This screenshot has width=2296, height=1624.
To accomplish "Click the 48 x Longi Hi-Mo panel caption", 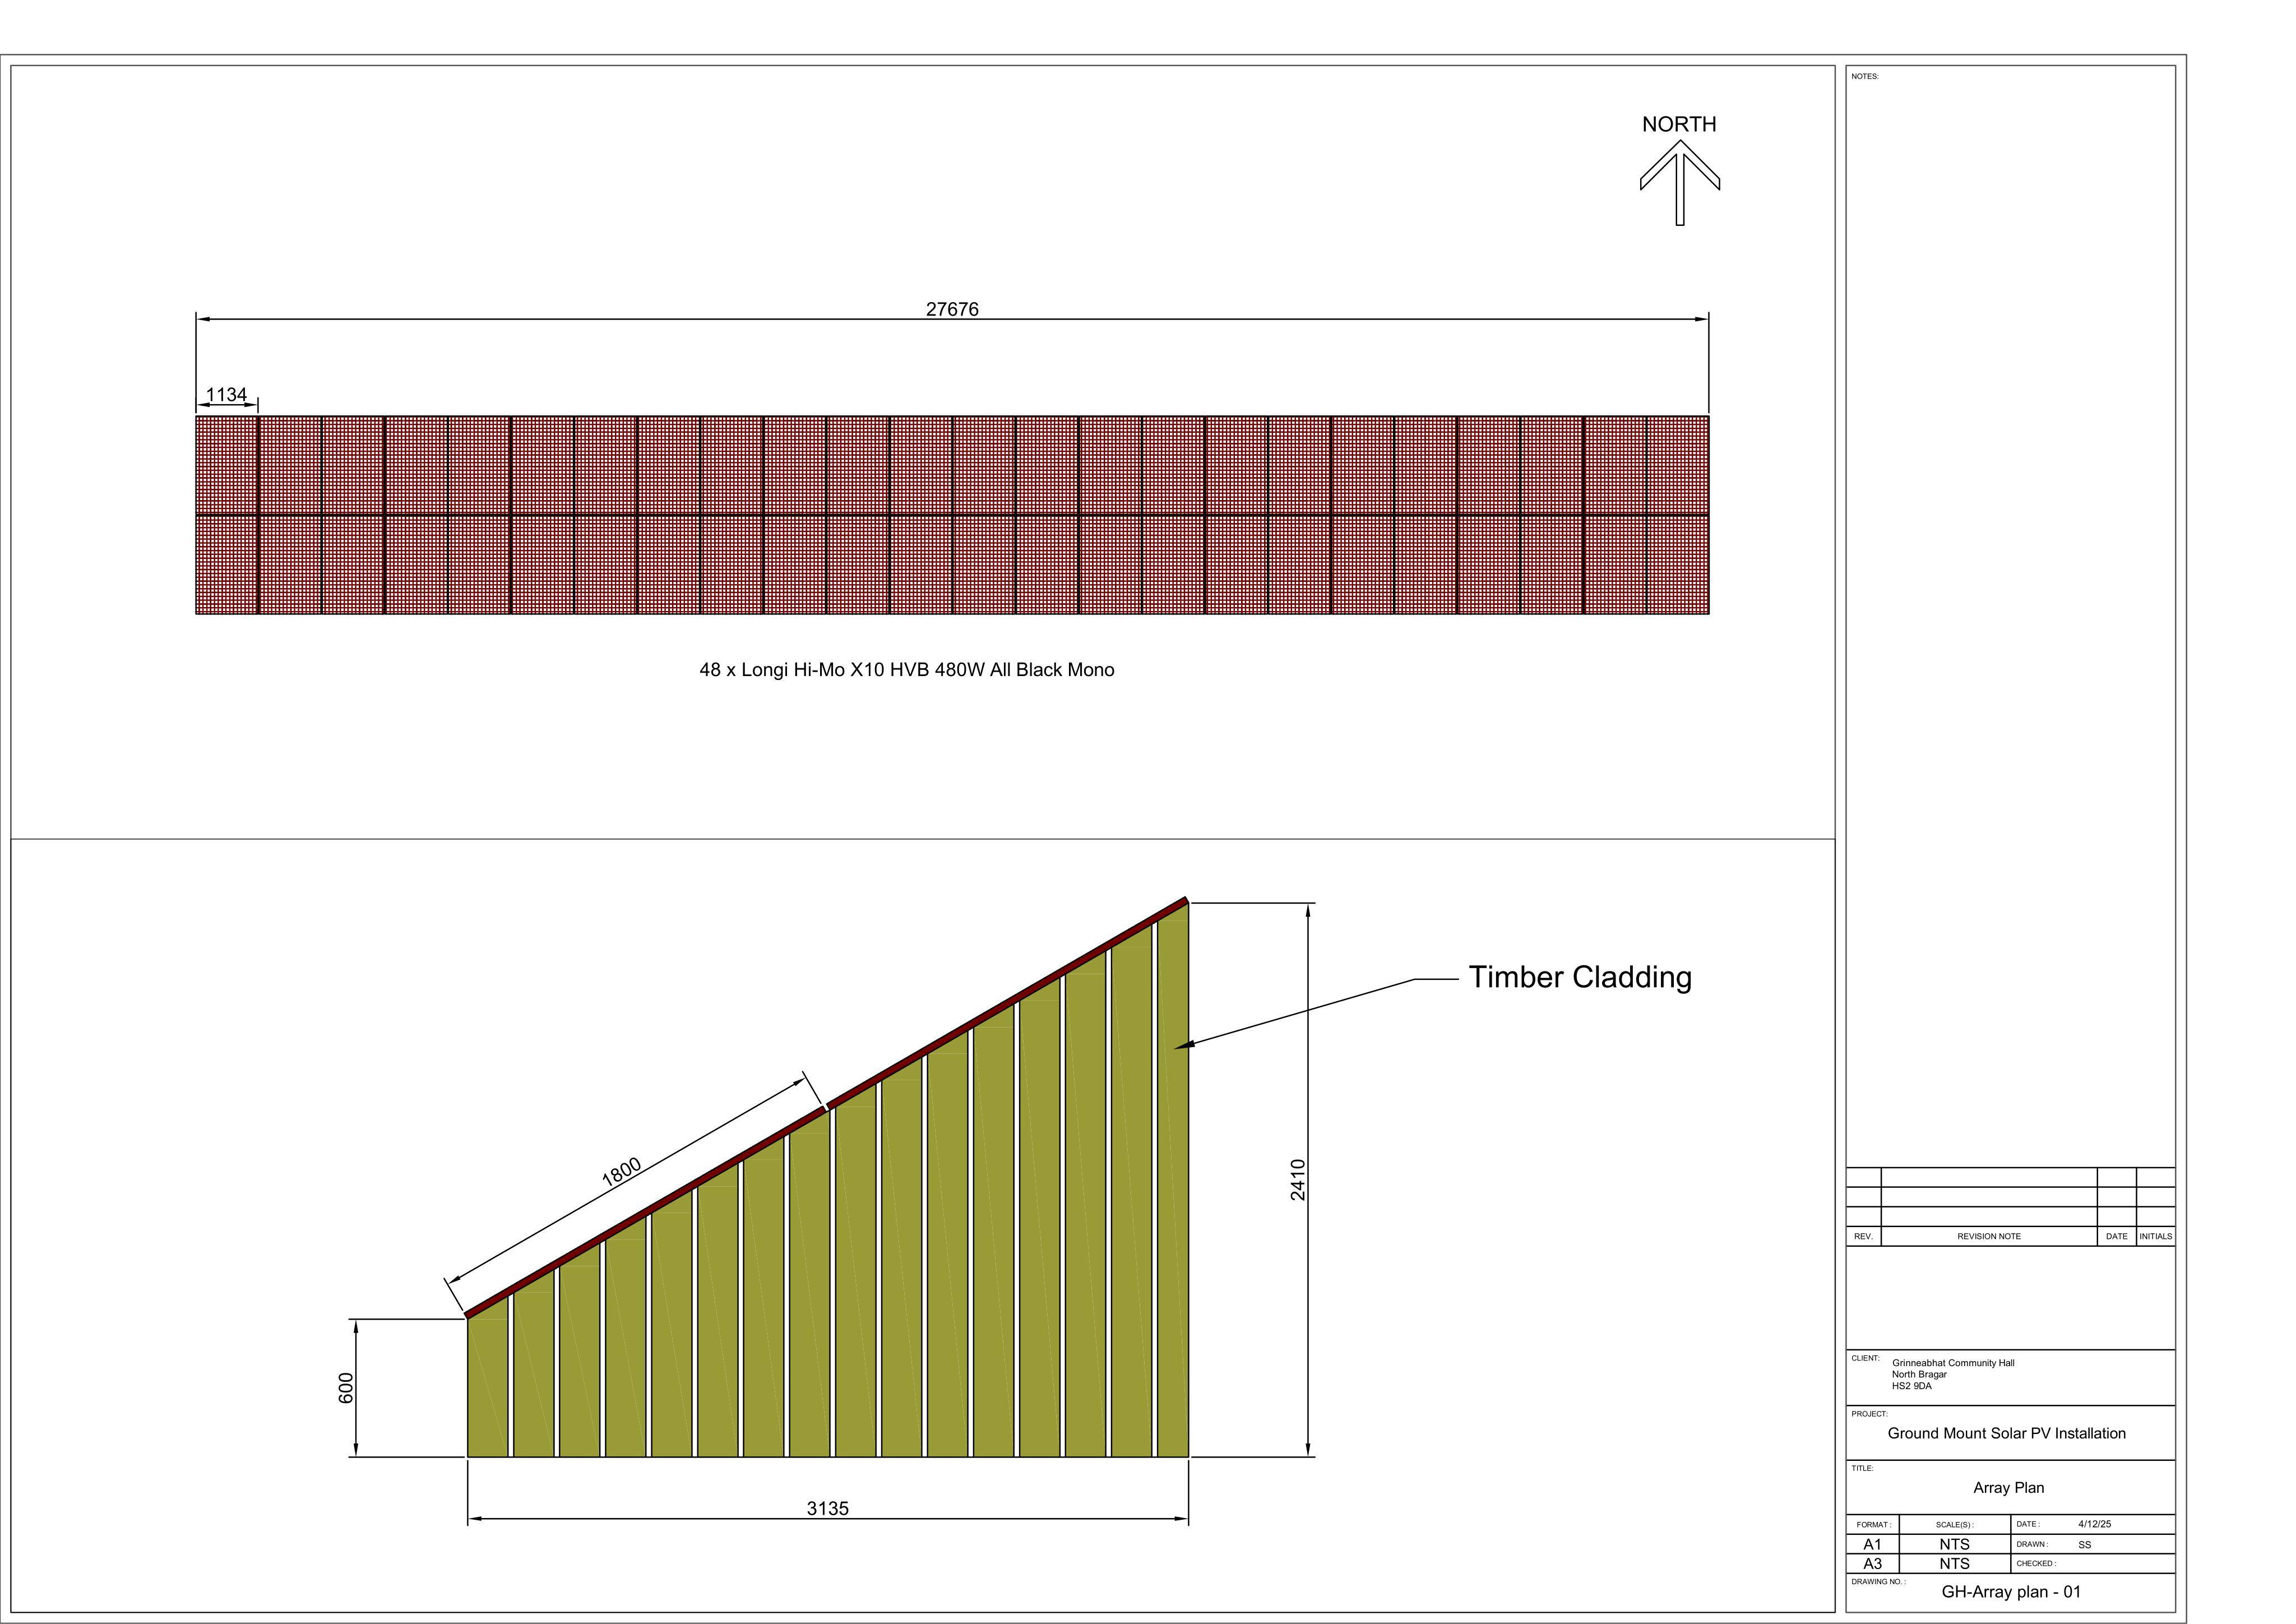I will [906, 670].
